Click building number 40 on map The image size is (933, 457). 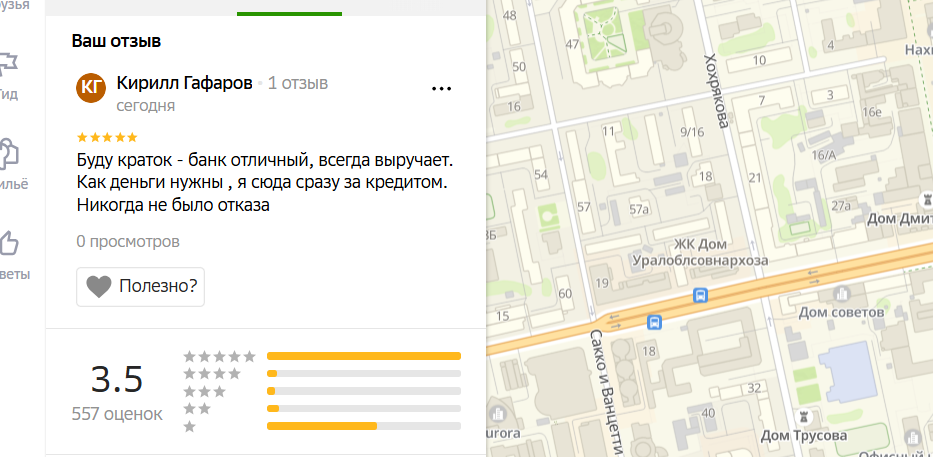708,413
